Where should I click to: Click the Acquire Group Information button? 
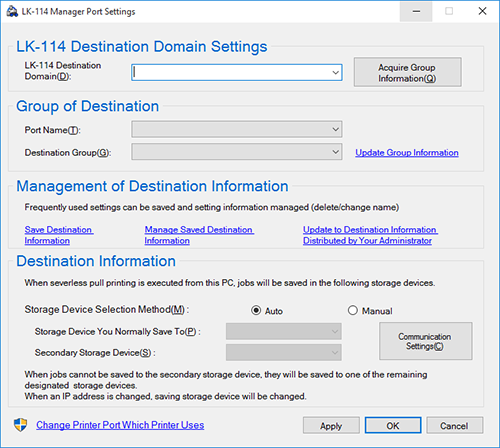pyautogui.click(x=408, y=72)
